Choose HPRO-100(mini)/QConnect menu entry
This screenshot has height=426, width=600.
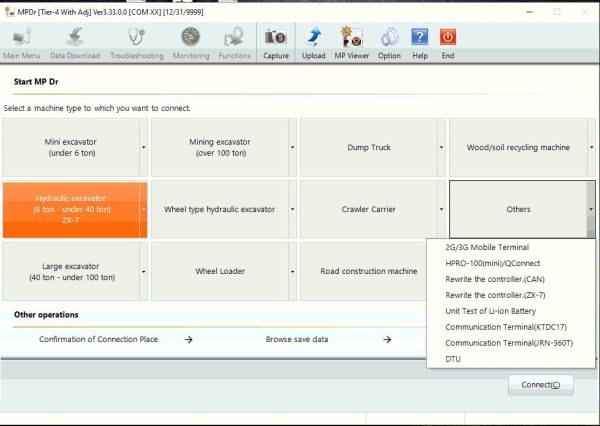click(511, 263)
